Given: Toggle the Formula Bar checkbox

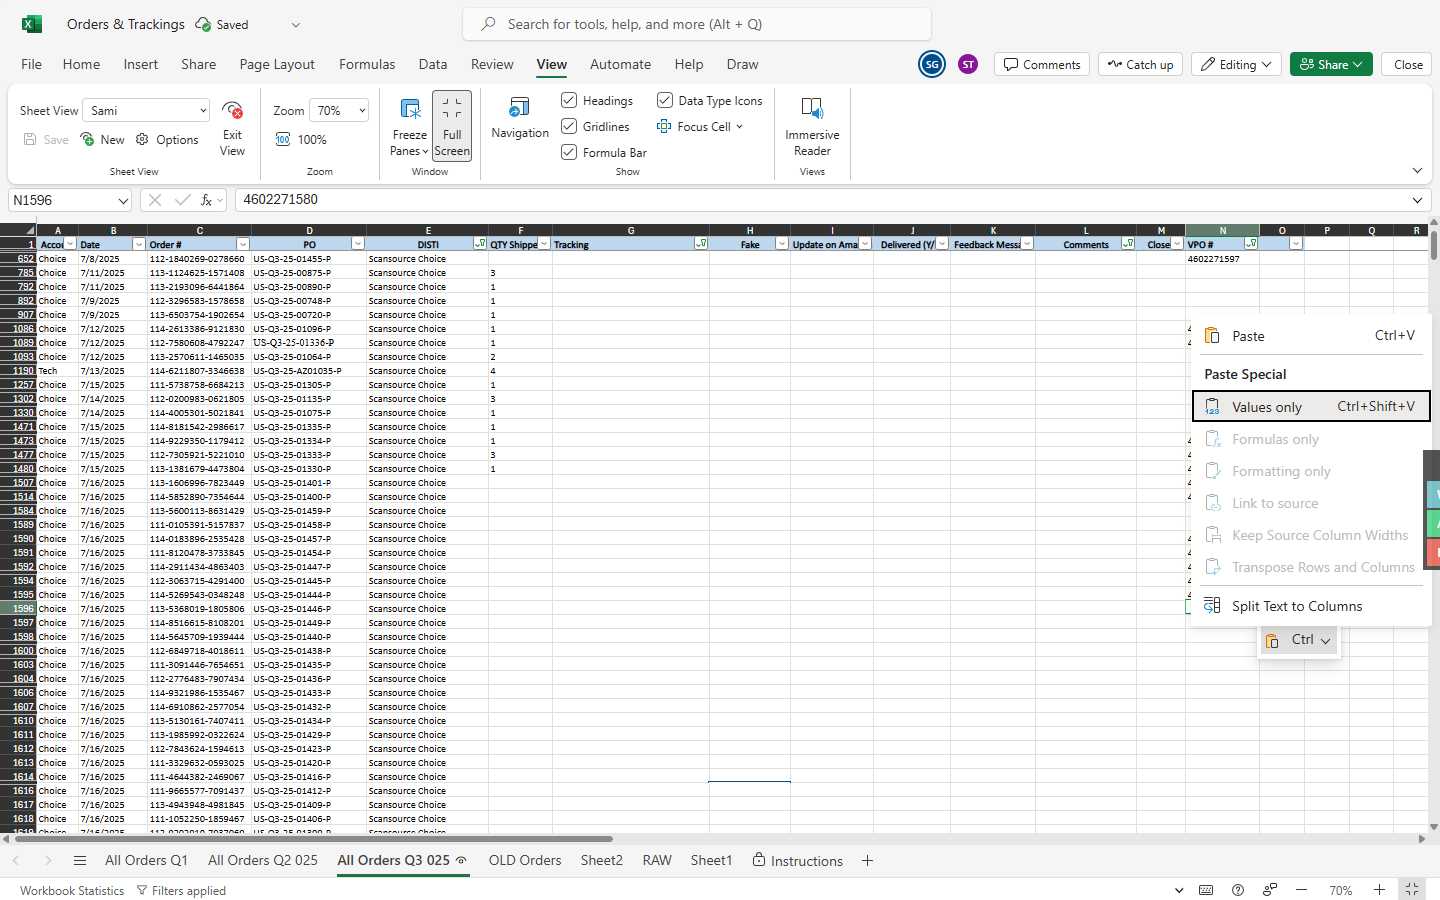Looking at the screenshot, I should click(x=569, y=152).
